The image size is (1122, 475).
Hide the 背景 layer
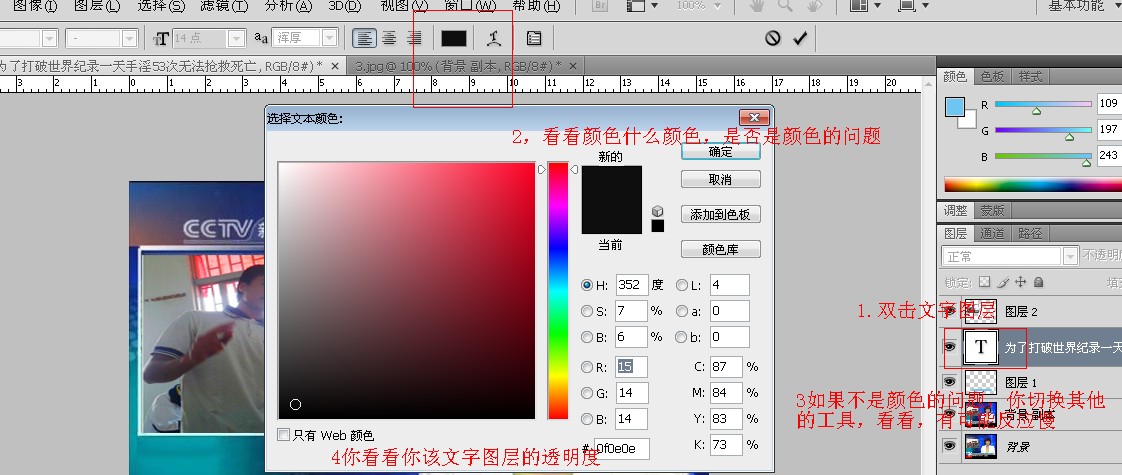pyautogui.click(x=950, y=446)
